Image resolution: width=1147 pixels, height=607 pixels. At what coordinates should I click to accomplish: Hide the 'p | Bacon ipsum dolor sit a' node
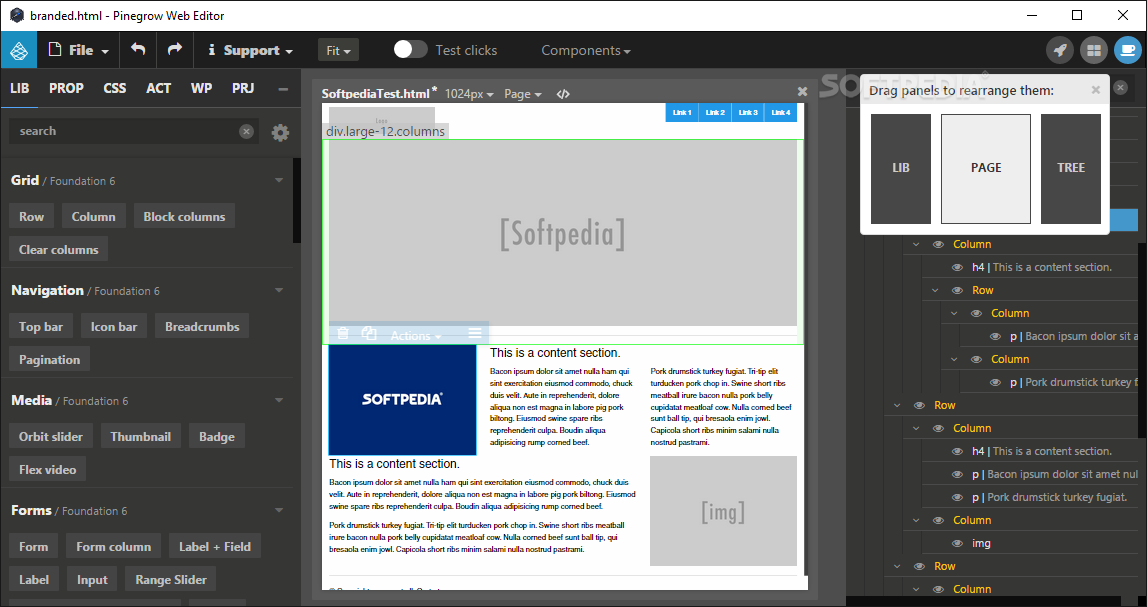point(995,336)
